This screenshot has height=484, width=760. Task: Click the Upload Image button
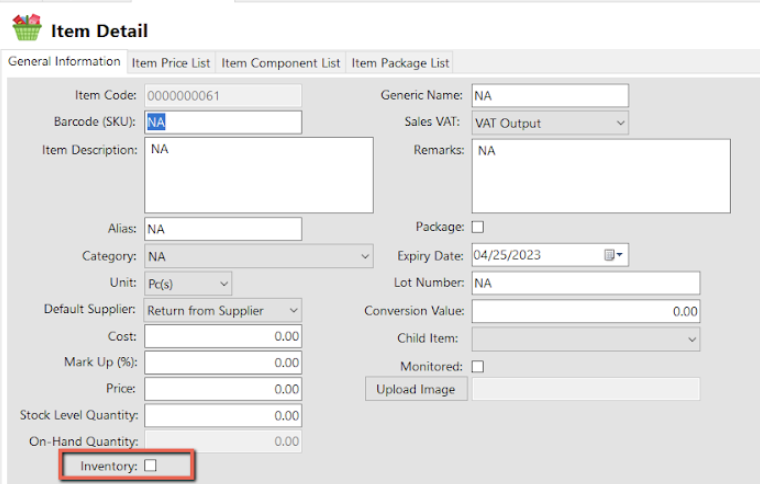pyautogui.click(x=416, y=389)
